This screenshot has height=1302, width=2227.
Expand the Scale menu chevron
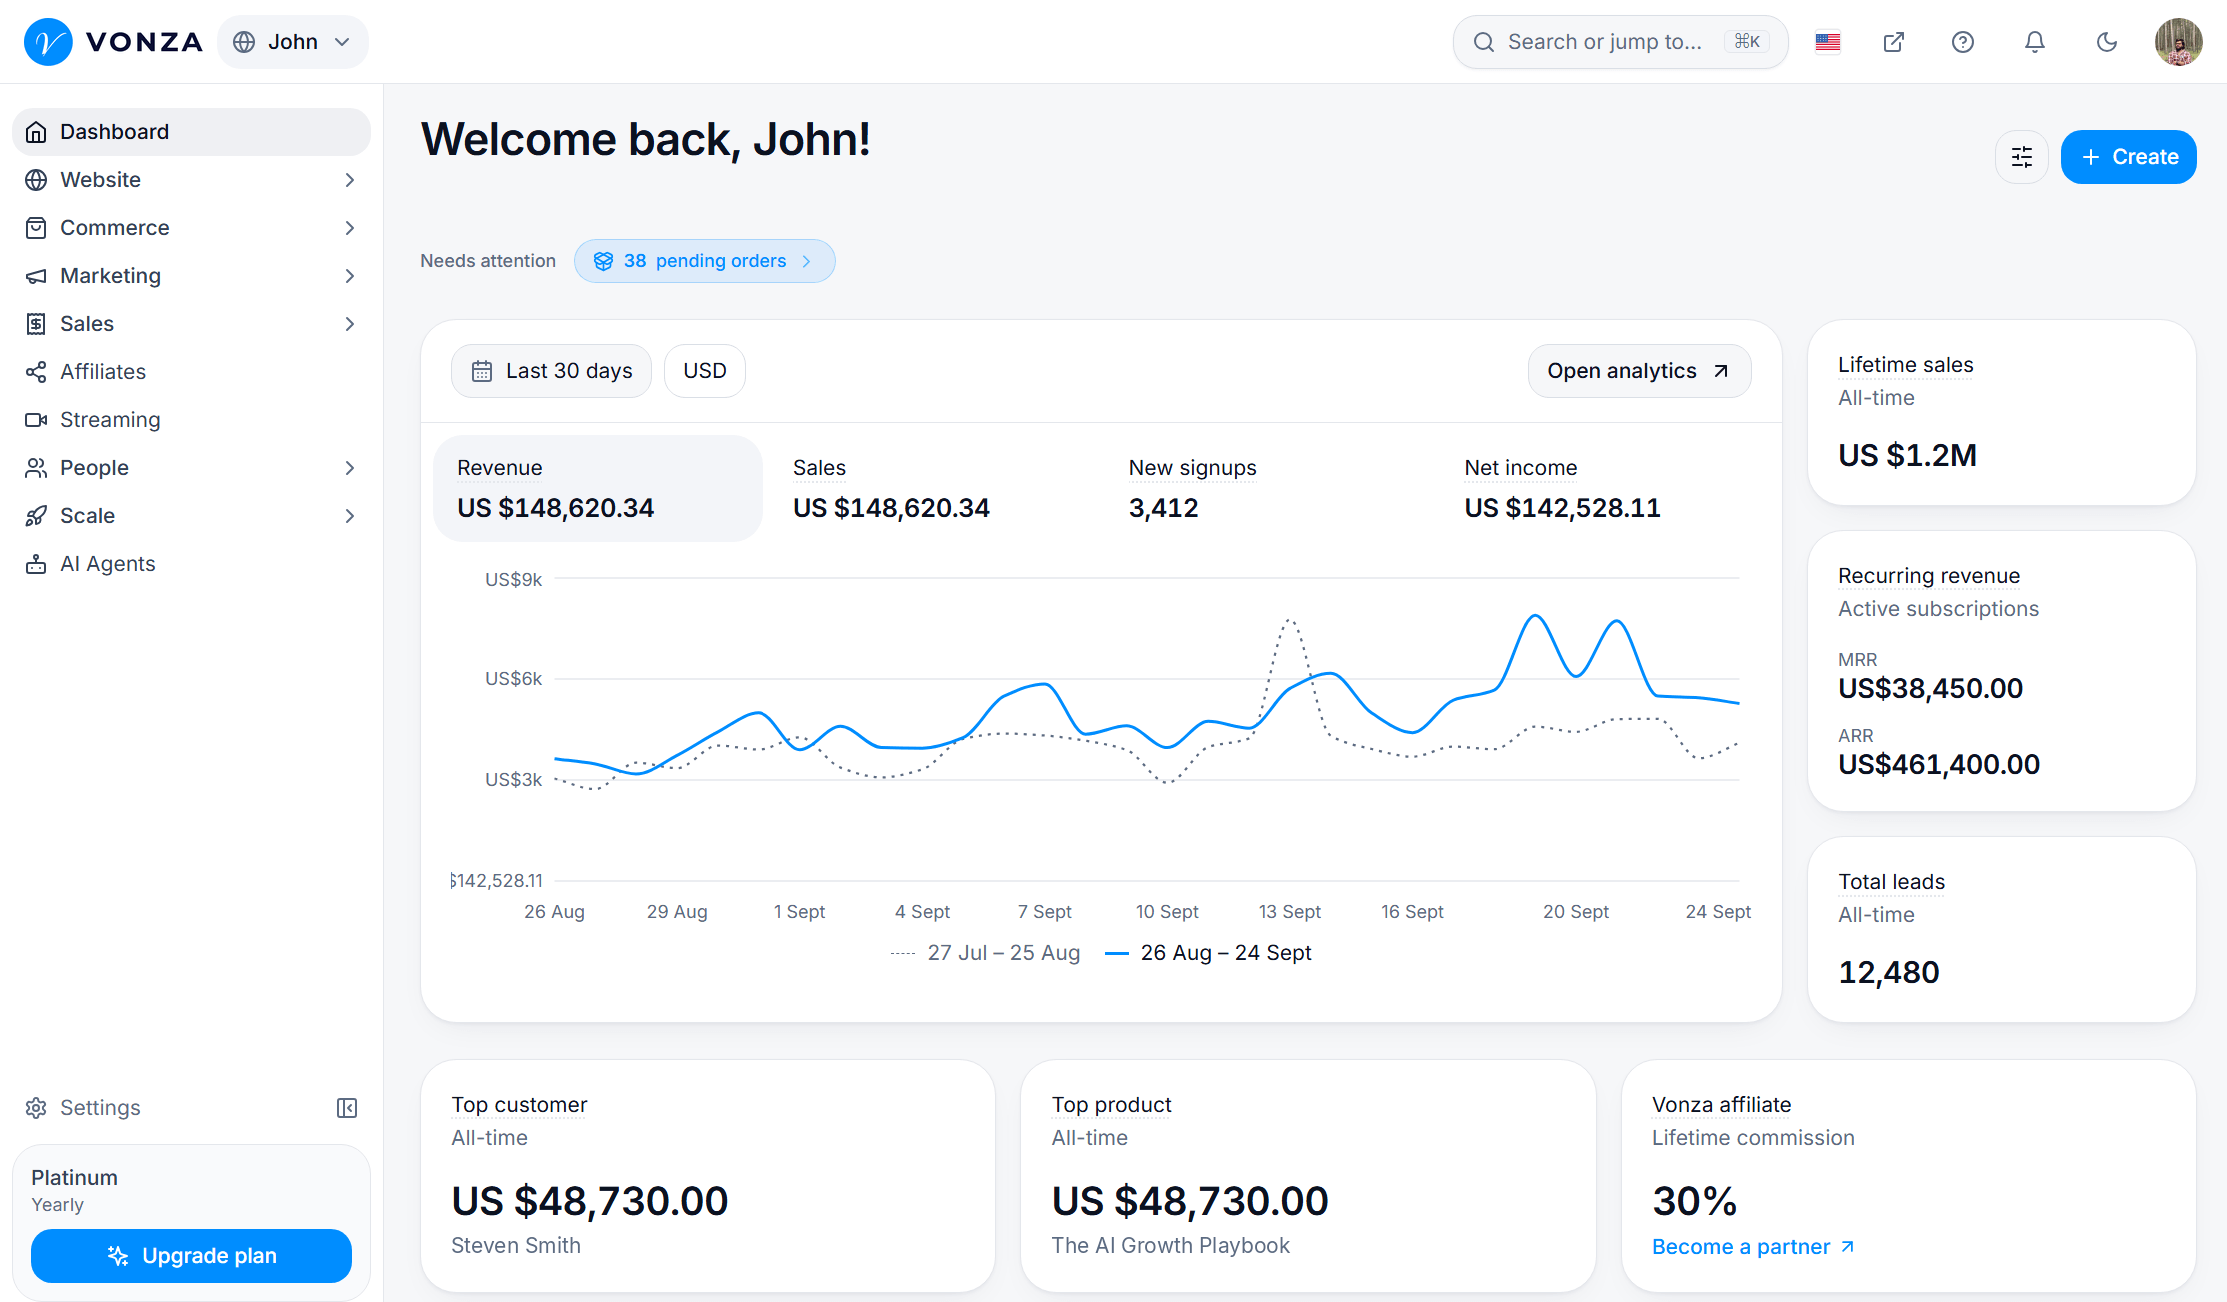click(350, 516)
